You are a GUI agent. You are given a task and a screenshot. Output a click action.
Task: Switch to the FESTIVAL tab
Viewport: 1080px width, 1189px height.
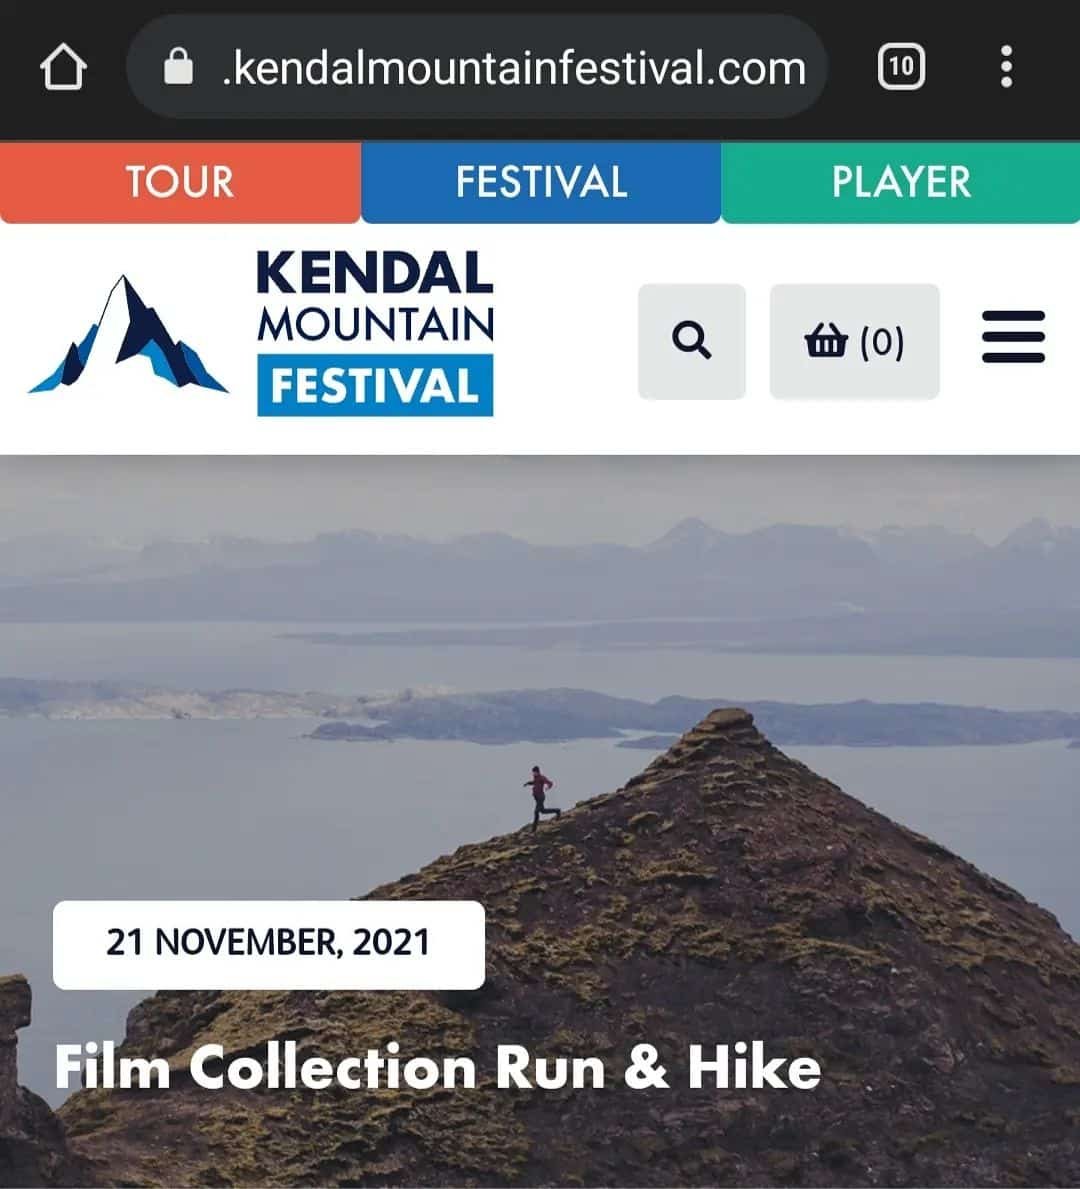coord(541,182)
